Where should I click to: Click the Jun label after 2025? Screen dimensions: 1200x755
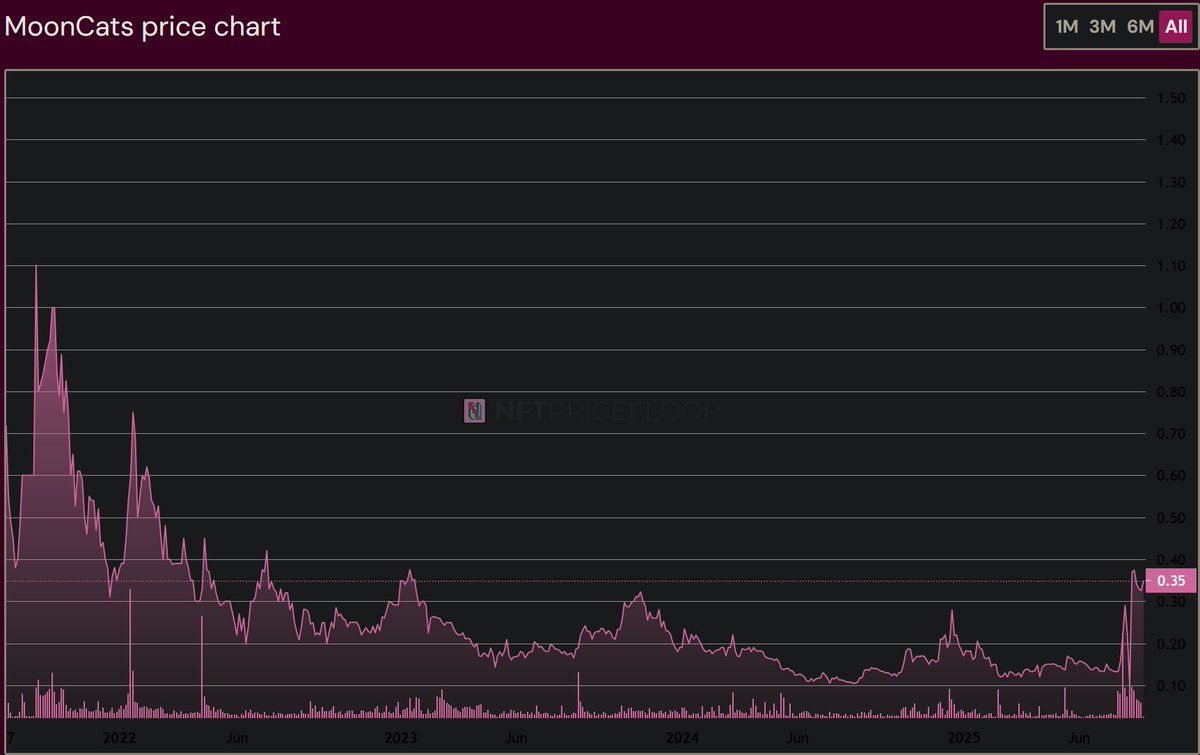click(1079, 737)
